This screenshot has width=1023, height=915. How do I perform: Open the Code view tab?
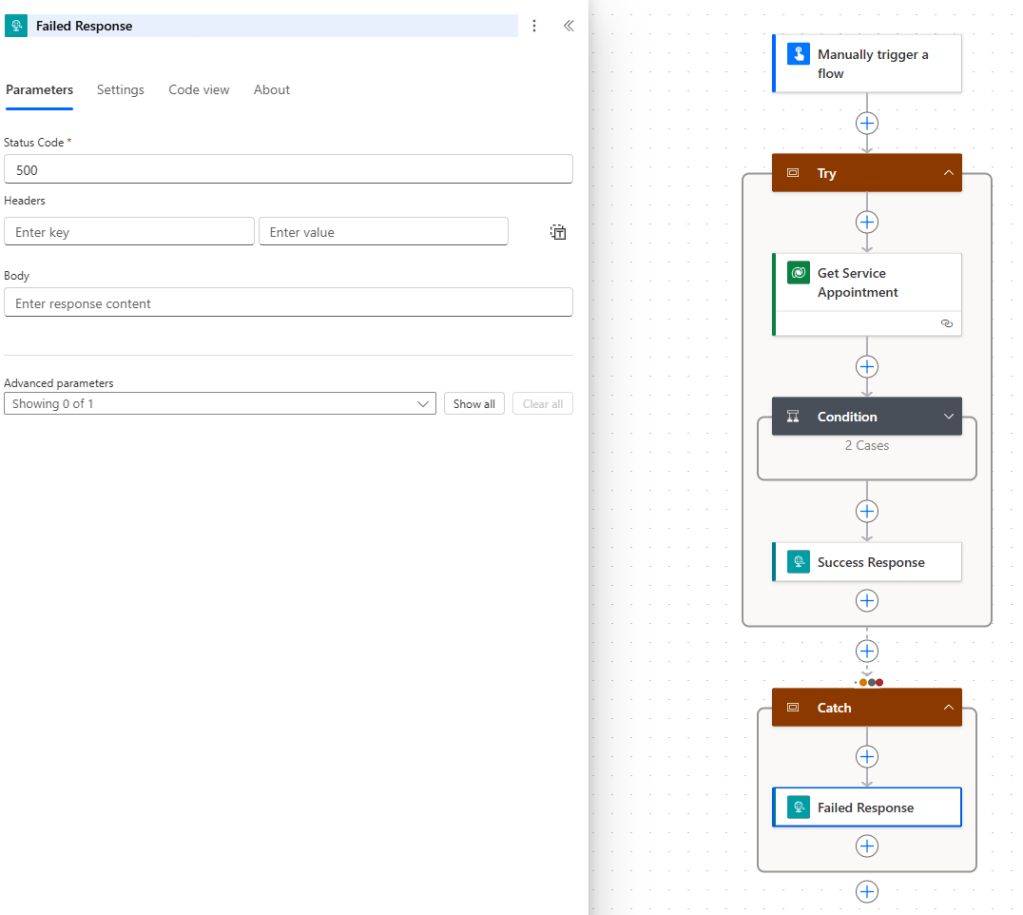(198, 90)
